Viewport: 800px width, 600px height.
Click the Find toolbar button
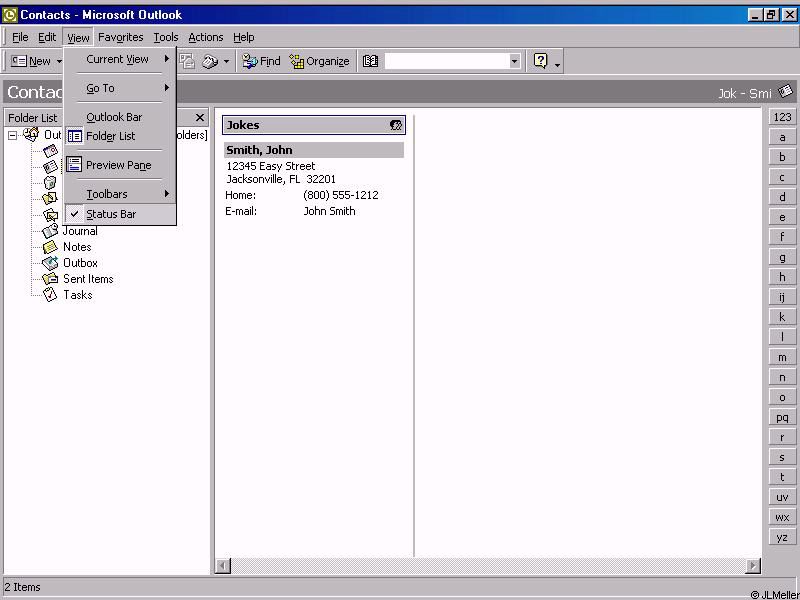261,62
